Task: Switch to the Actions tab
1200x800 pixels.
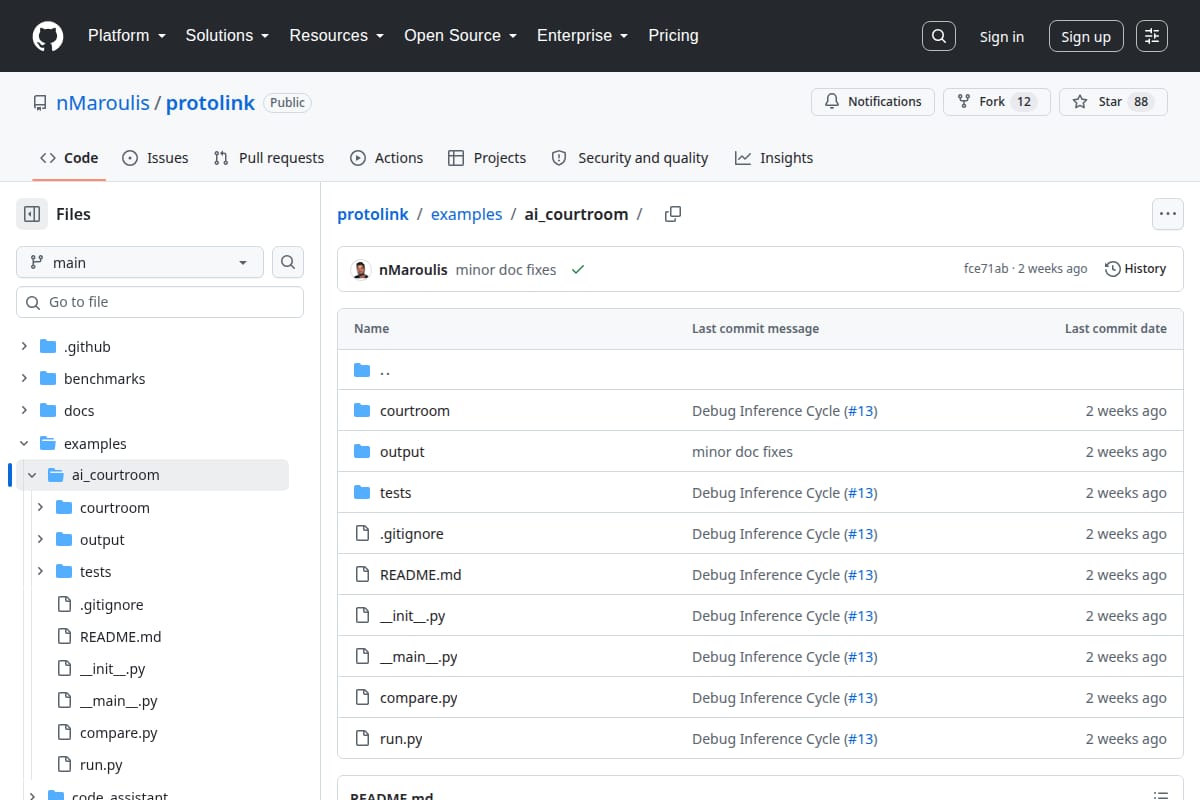Action: (386, 158)
